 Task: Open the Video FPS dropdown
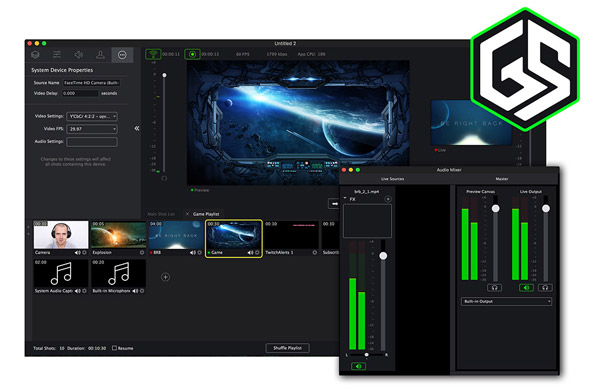(x=92, y=129)
